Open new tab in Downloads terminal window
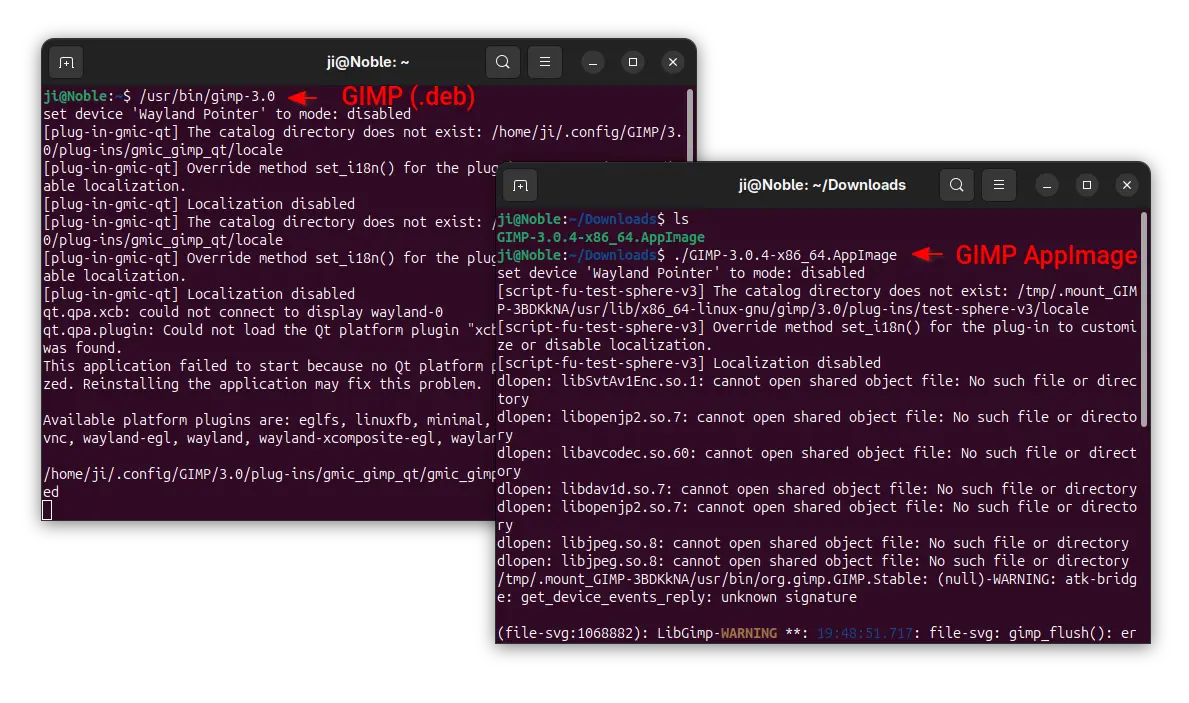The width and height of the screenshot is (1189, 703). click(520, 185)
